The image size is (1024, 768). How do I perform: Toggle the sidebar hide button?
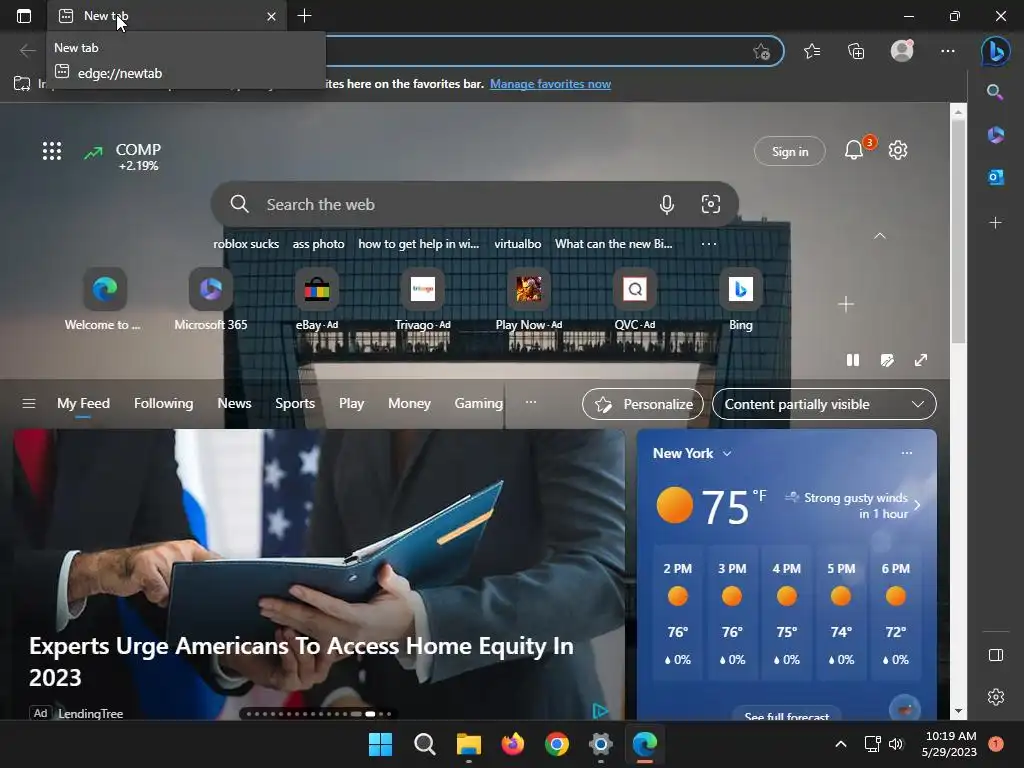coord(995,655)
